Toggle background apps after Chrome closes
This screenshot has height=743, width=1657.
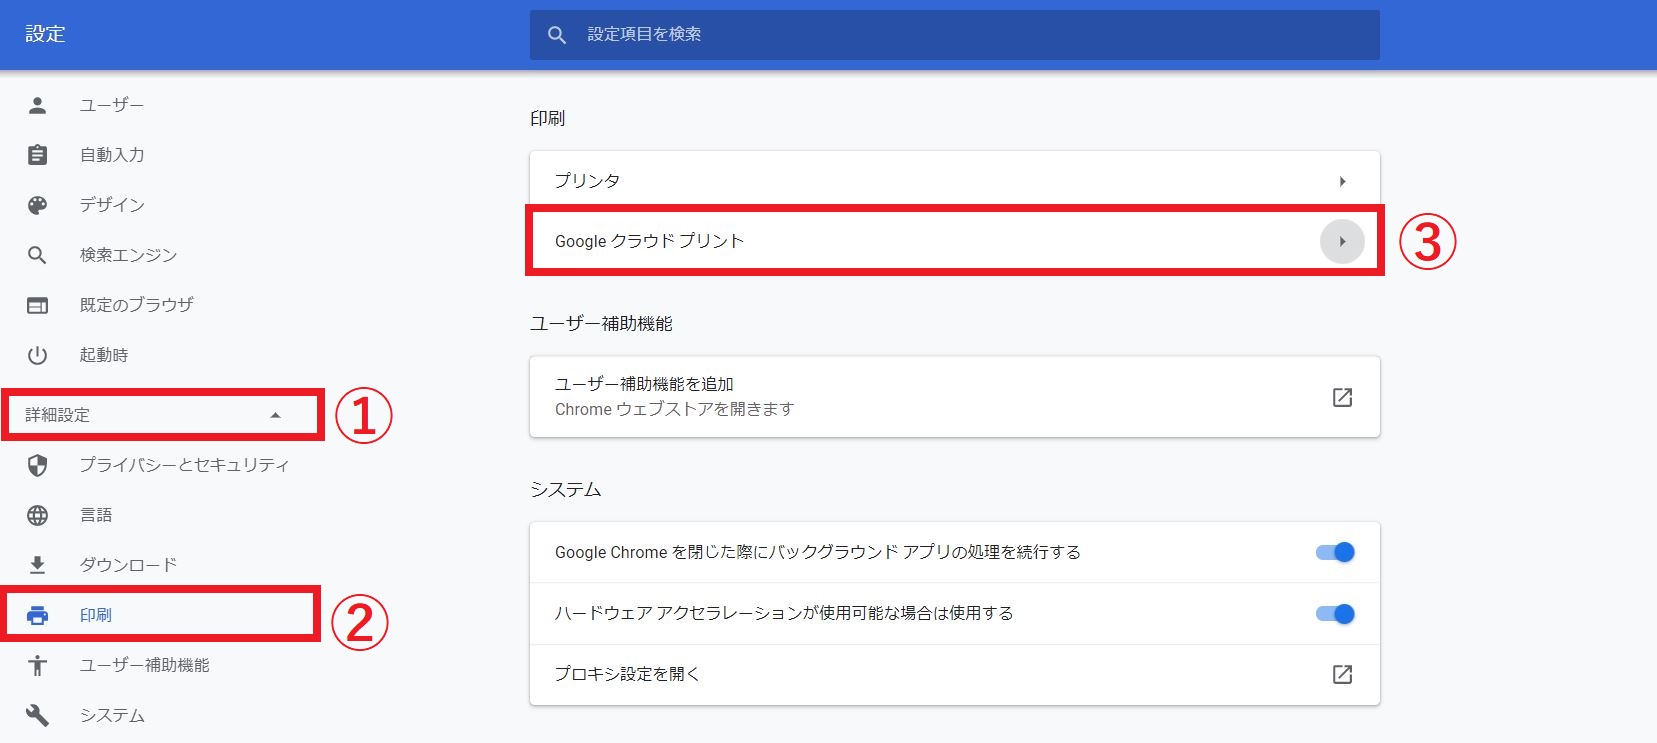tap(1335, 552)
